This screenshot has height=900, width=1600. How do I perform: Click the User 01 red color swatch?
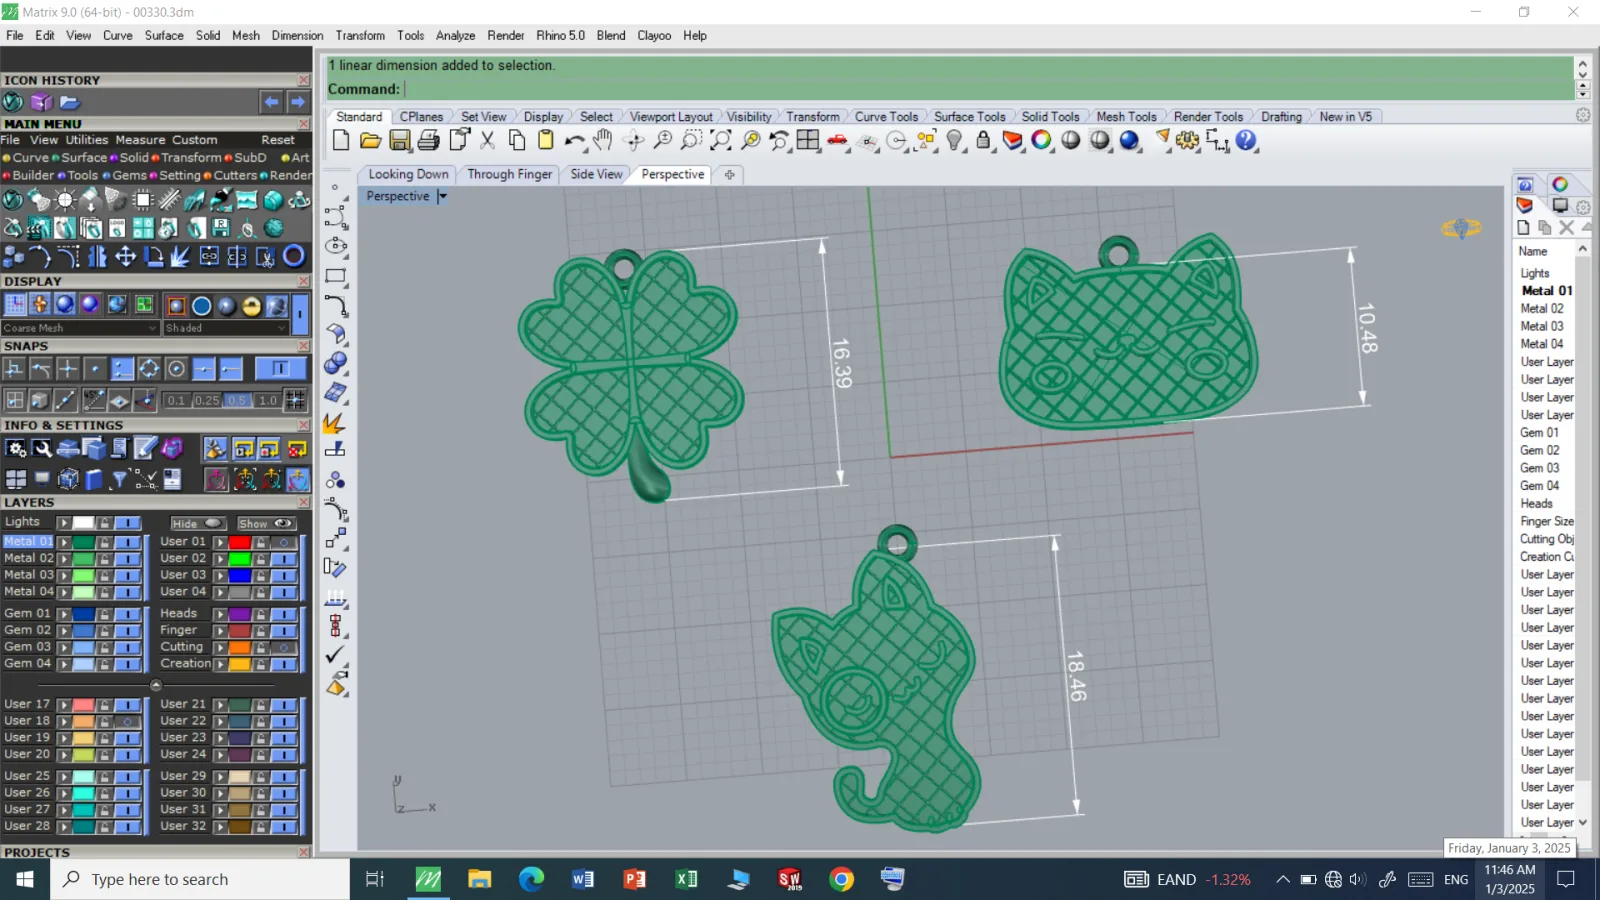[240, 542]
